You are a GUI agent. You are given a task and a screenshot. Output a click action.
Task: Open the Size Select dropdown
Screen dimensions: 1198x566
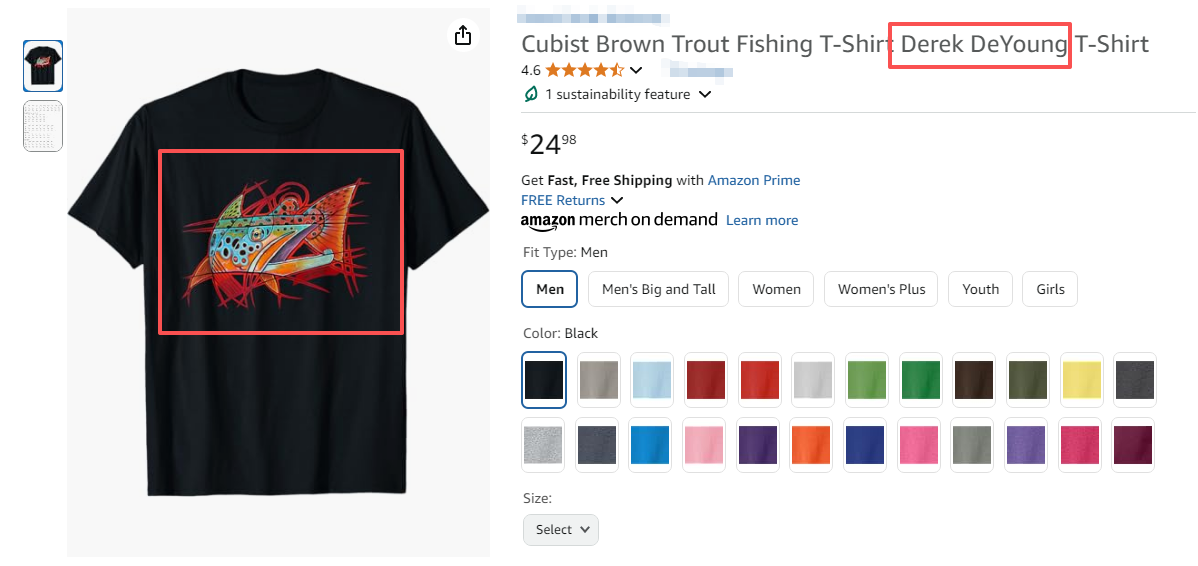click(x=561, y=530)
